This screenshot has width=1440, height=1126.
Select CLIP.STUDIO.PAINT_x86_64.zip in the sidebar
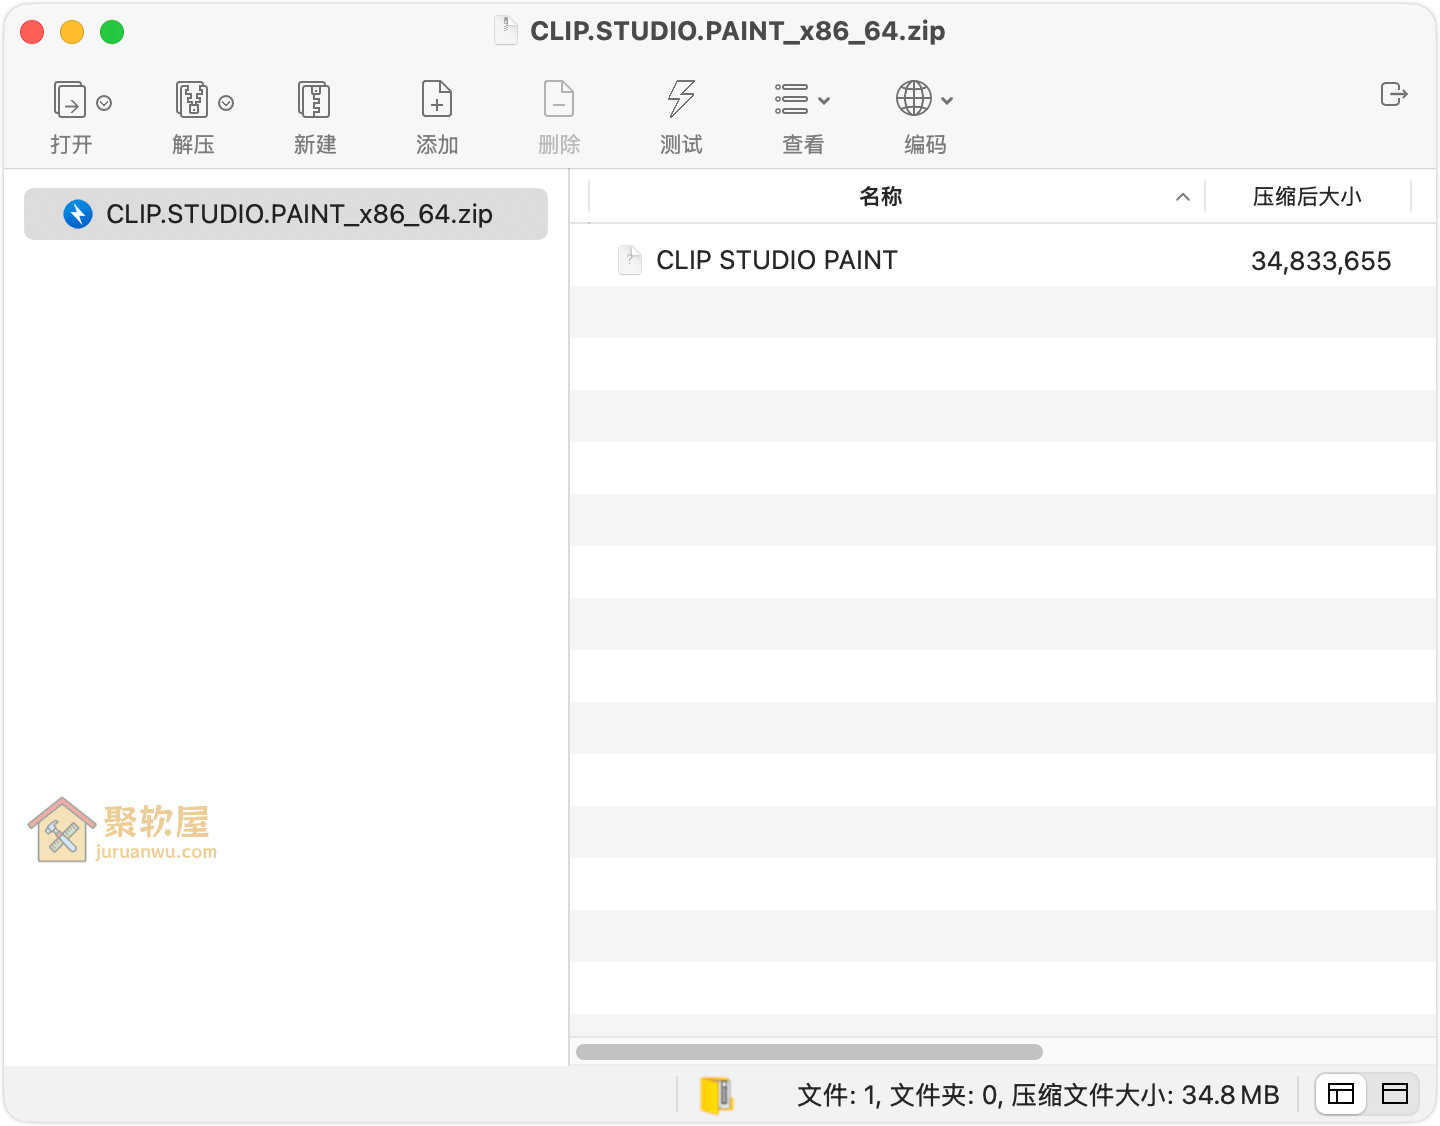[x=285, y=213]
